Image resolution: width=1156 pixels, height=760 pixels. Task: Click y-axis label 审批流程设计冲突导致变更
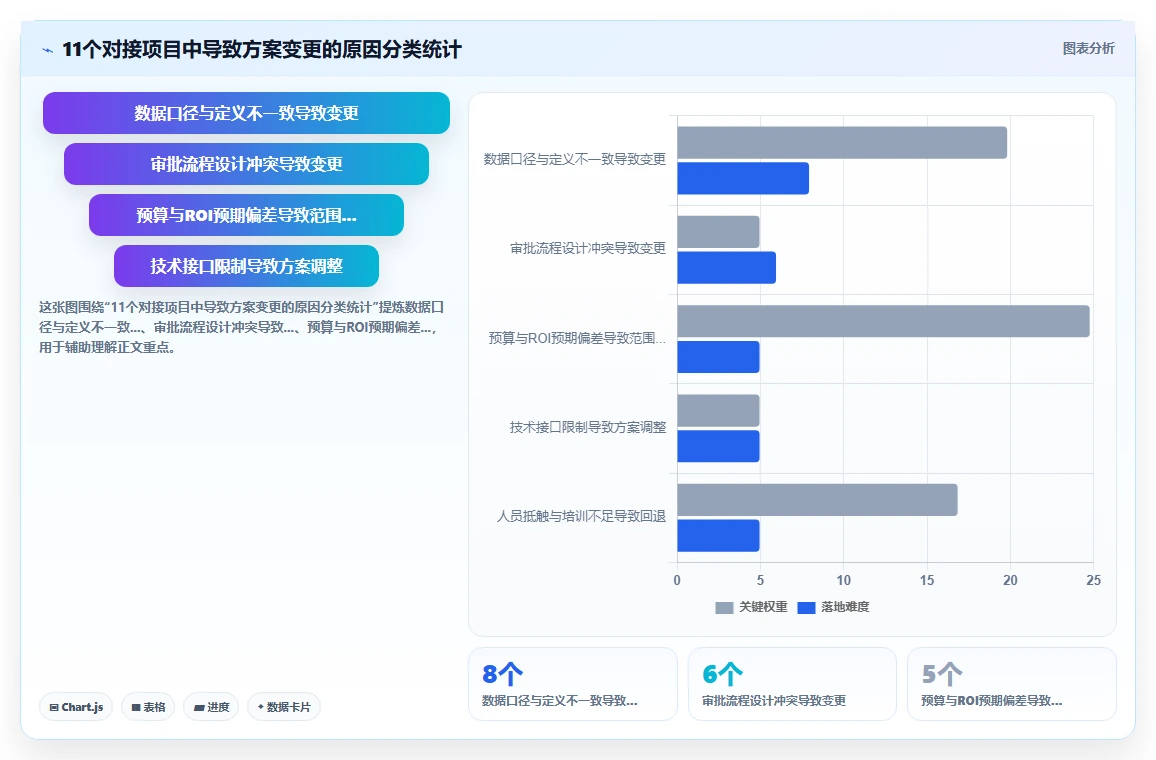(x=588, y=248)
